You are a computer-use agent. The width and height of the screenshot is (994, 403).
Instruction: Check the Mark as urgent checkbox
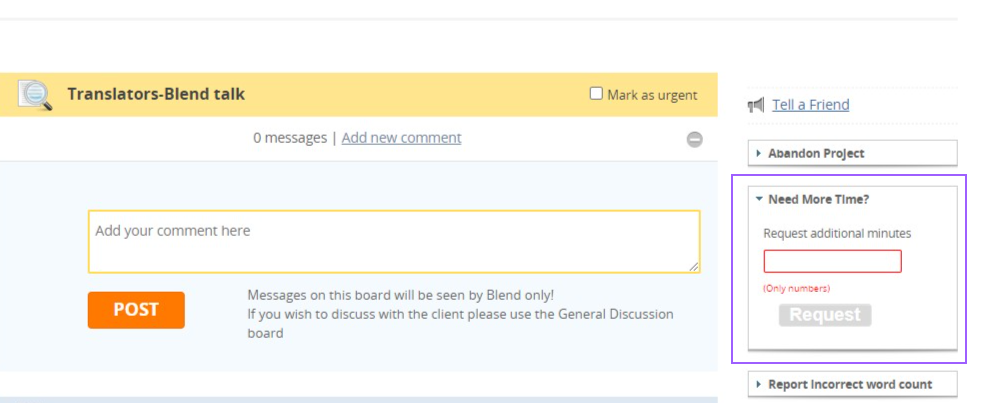pos(597,94)
